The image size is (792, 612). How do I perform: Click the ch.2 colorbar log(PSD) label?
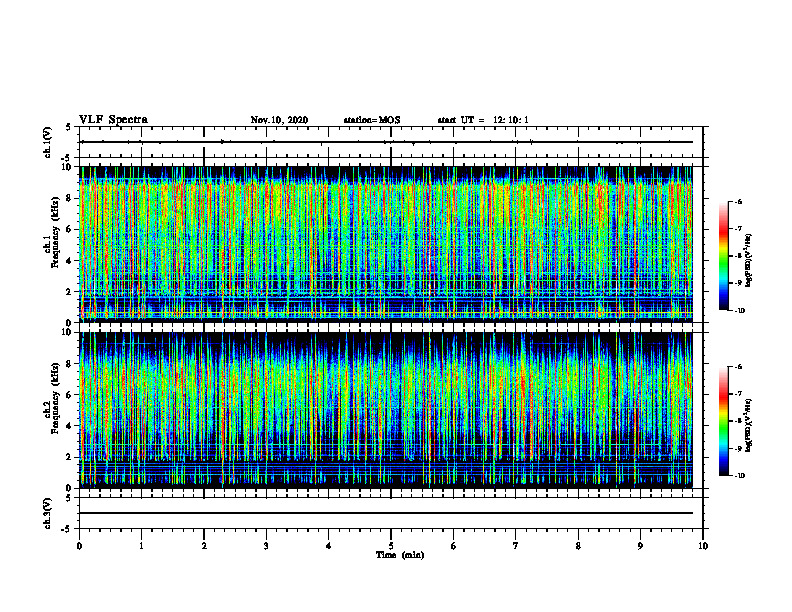pyautogui.click(x=750, y=425)
